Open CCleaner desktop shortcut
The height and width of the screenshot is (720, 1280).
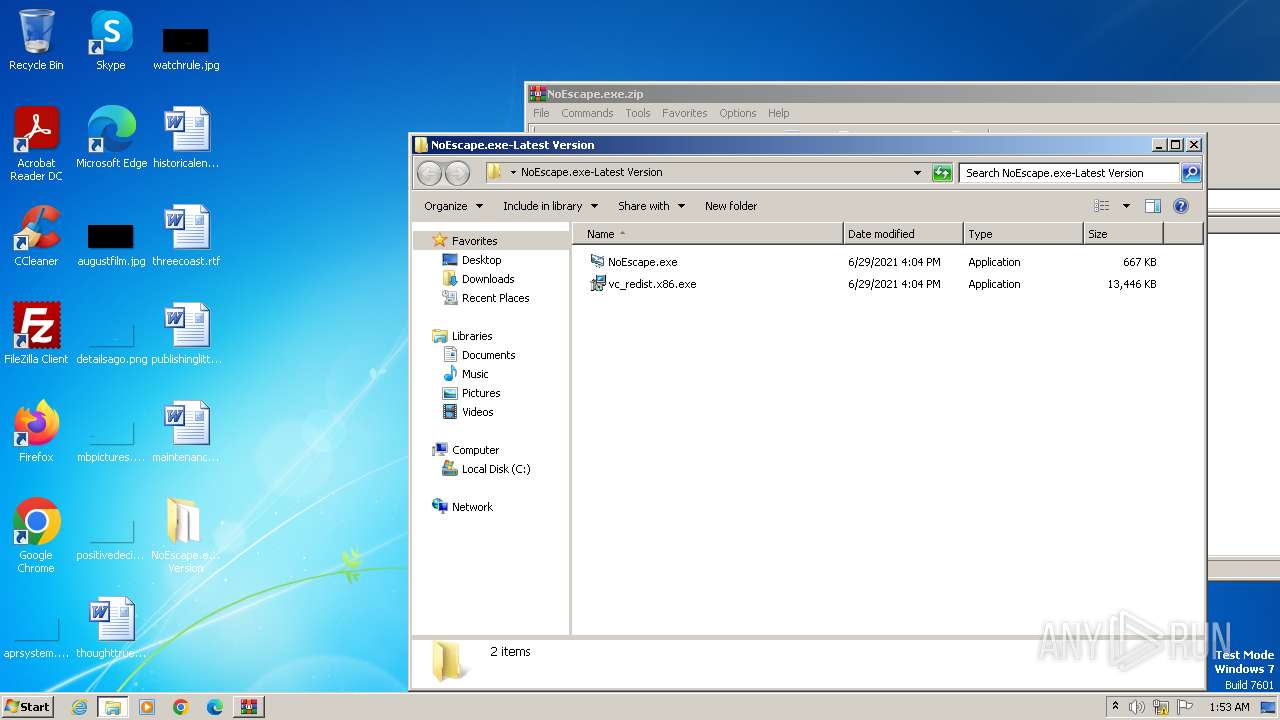[36, 236]
